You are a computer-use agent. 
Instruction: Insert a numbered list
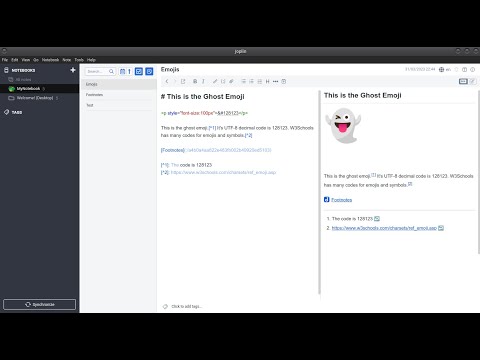pos(251,81)
